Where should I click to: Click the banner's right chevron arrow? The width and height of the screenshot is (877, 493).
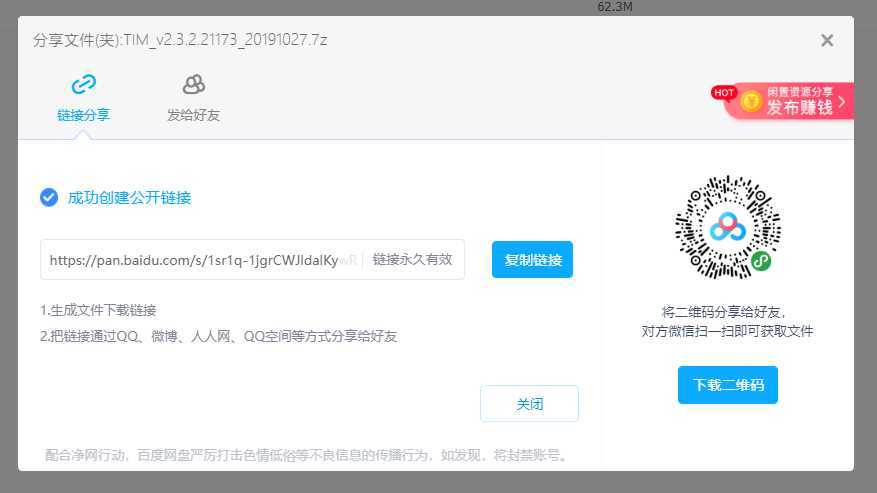coord(842,102)
